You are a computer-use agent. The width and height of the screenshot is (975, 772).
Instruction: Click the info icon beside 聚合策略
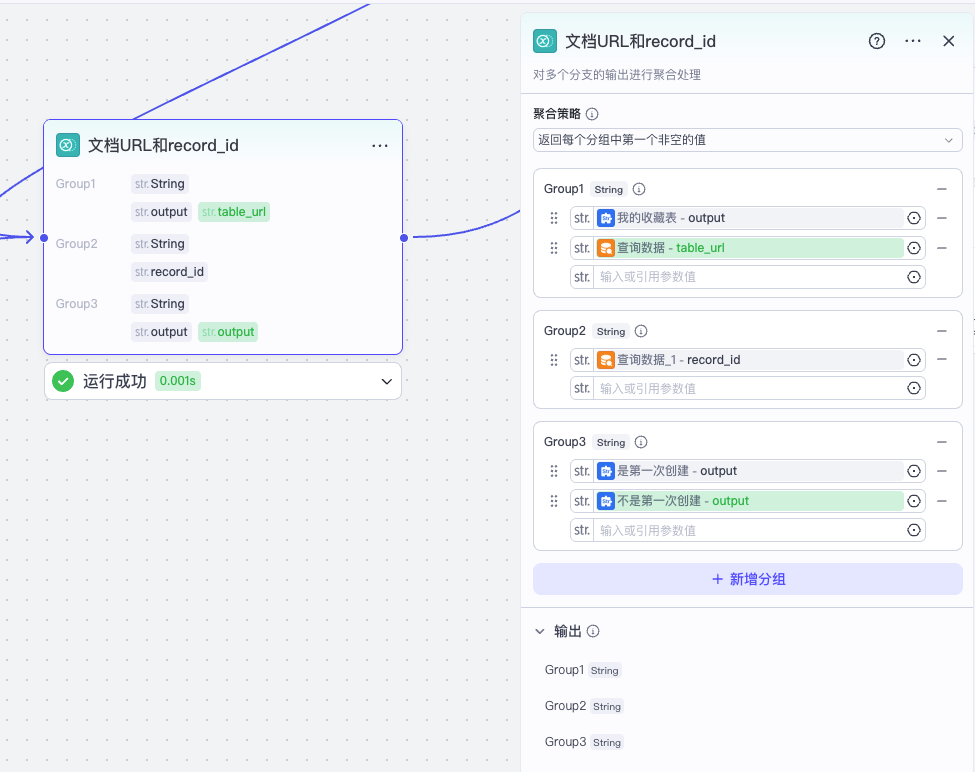click(x=592, y=114)
